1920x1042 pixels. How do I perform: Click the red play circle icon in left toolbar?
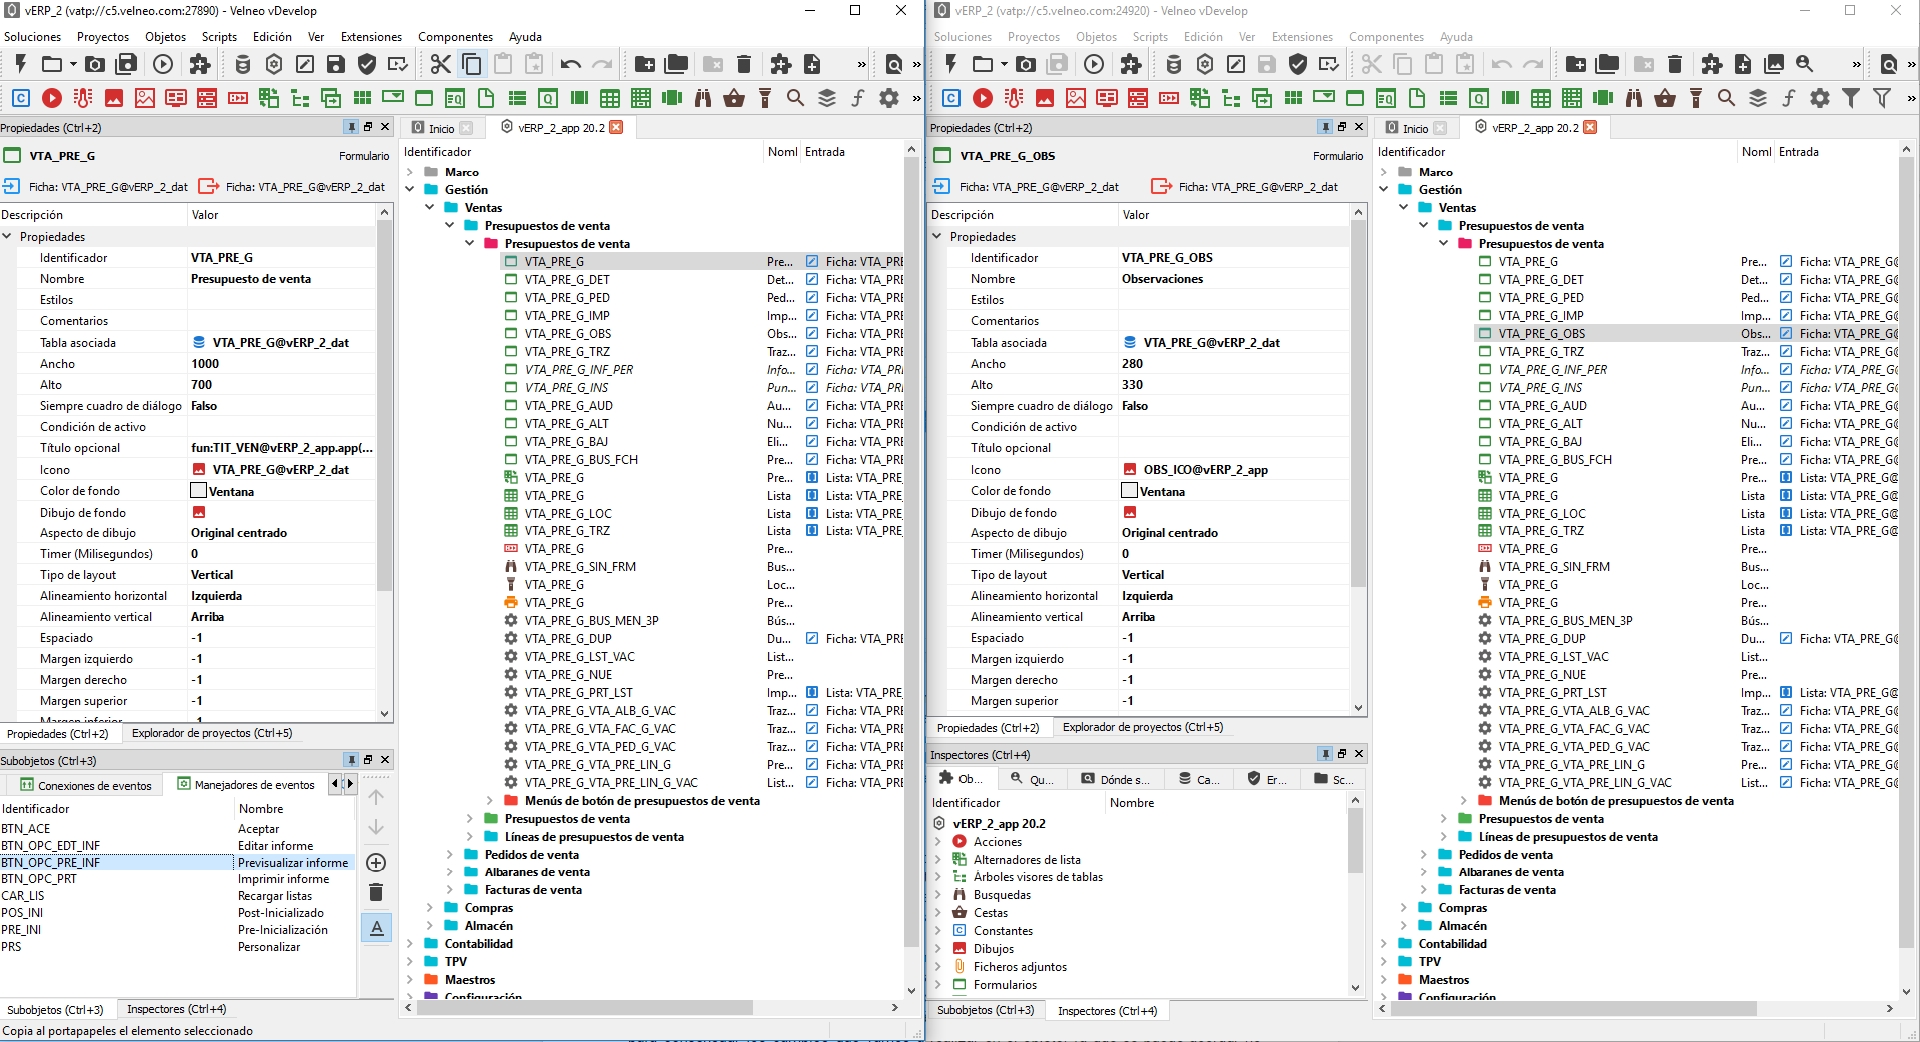(52, 98)
